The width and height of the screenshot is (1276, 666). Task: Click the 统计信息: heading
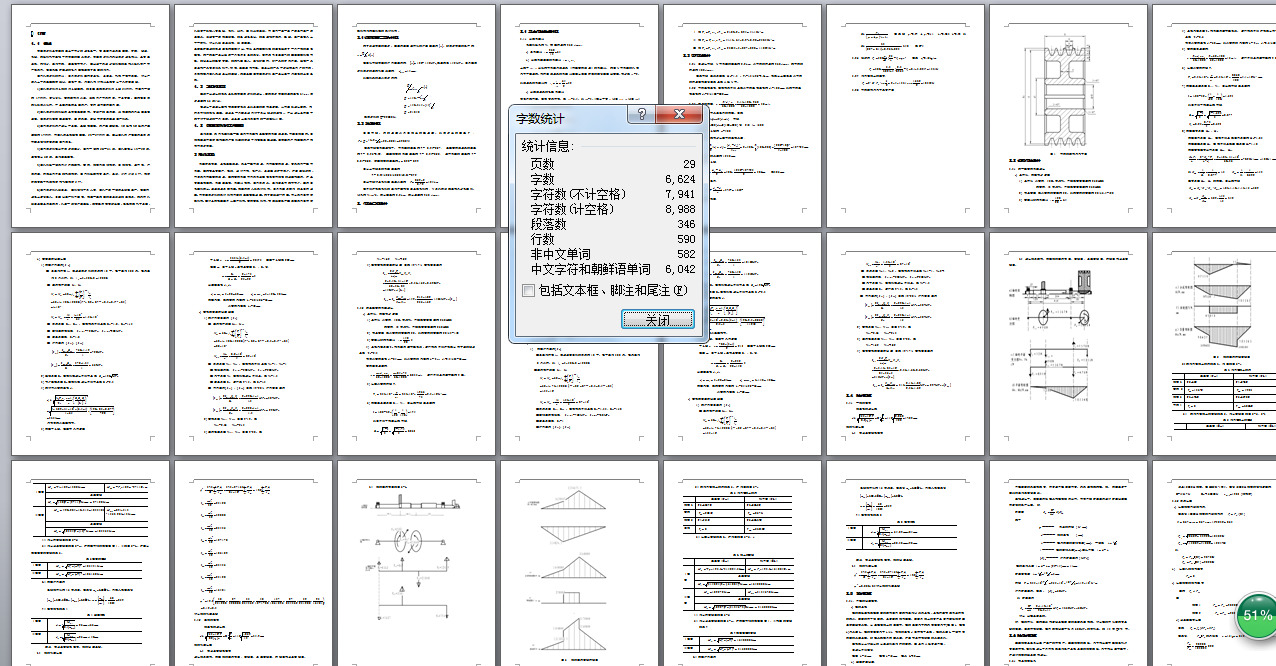point(548,146)
